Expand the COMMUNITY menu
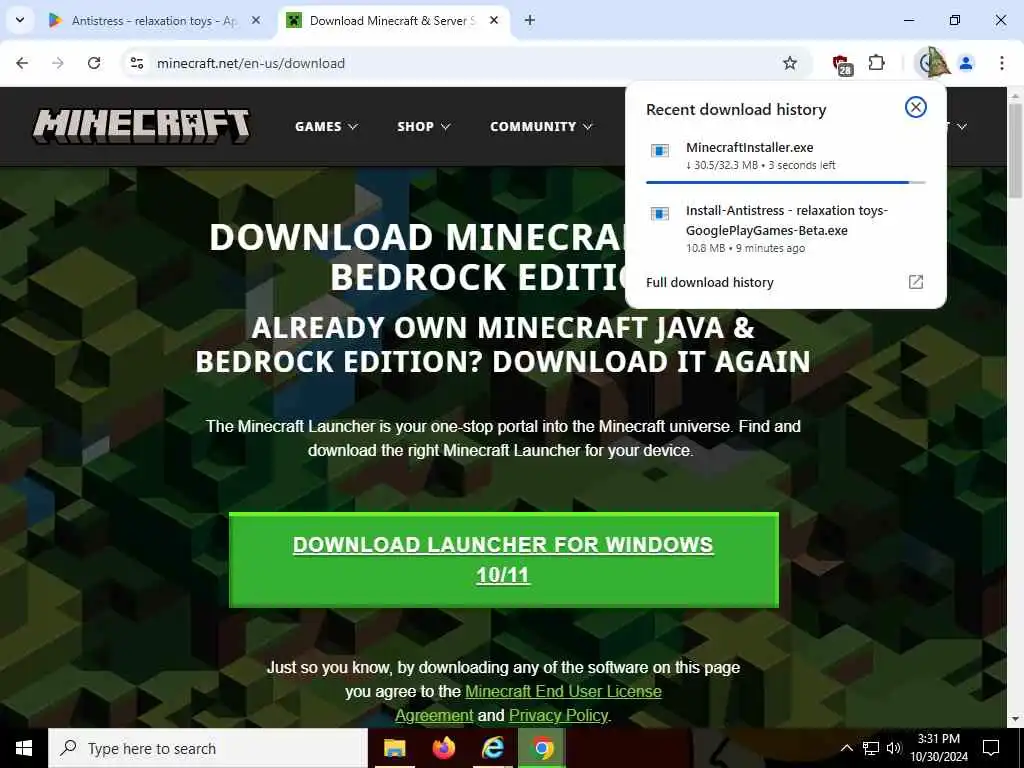Viewport: 1024px width, 768px height. 541,127
